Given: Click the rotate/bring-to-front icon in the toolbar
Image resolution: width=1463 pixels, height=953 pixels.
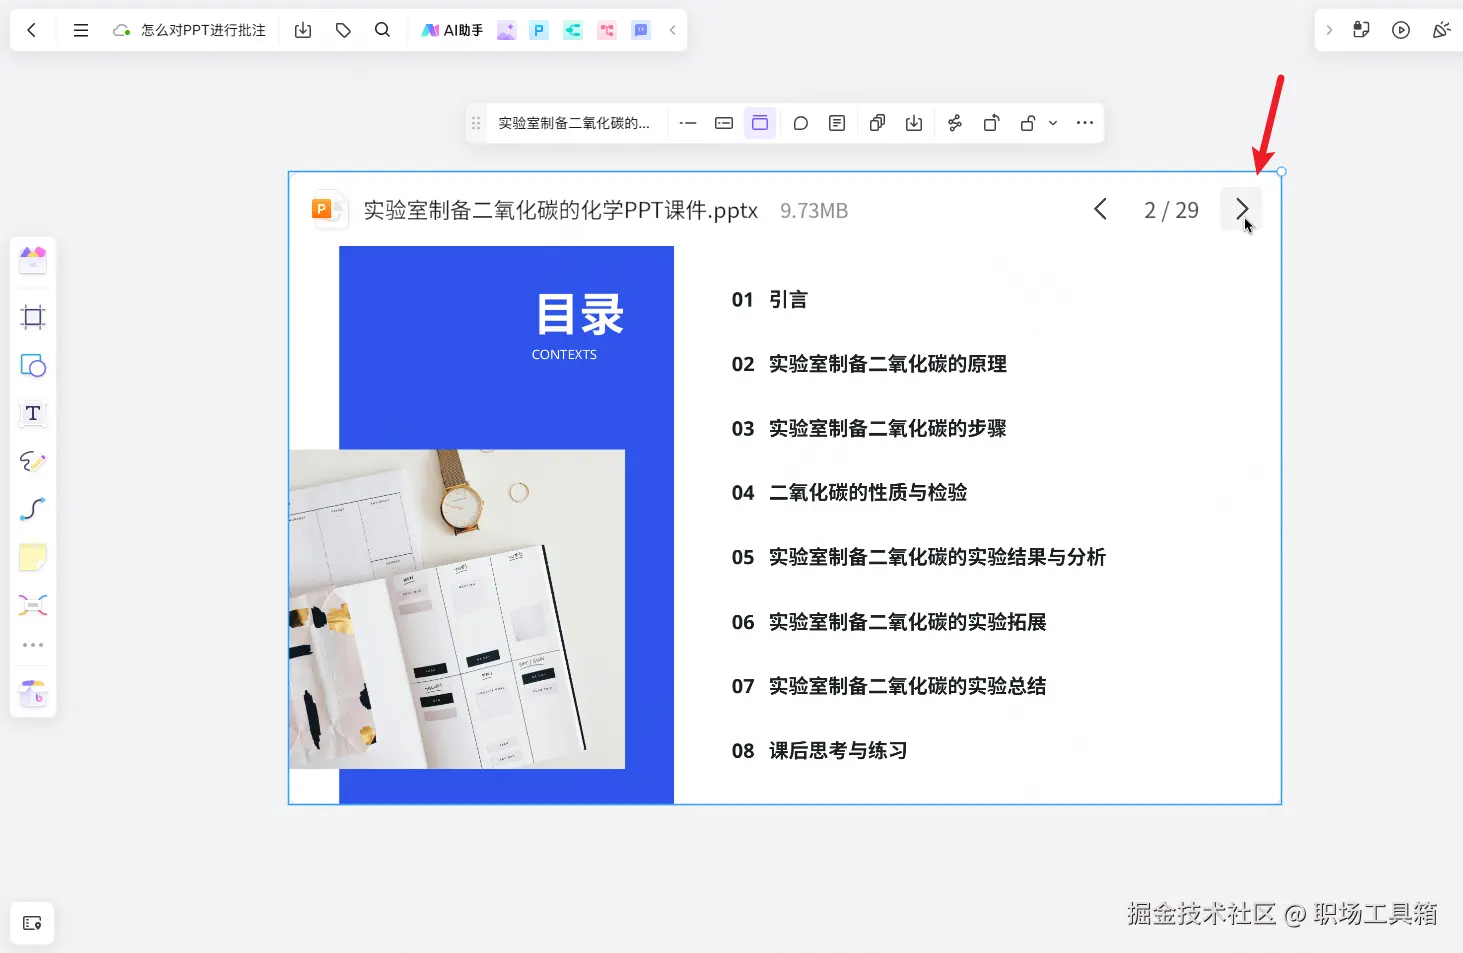Looking at the screenshot, I should tap(991, 123).
